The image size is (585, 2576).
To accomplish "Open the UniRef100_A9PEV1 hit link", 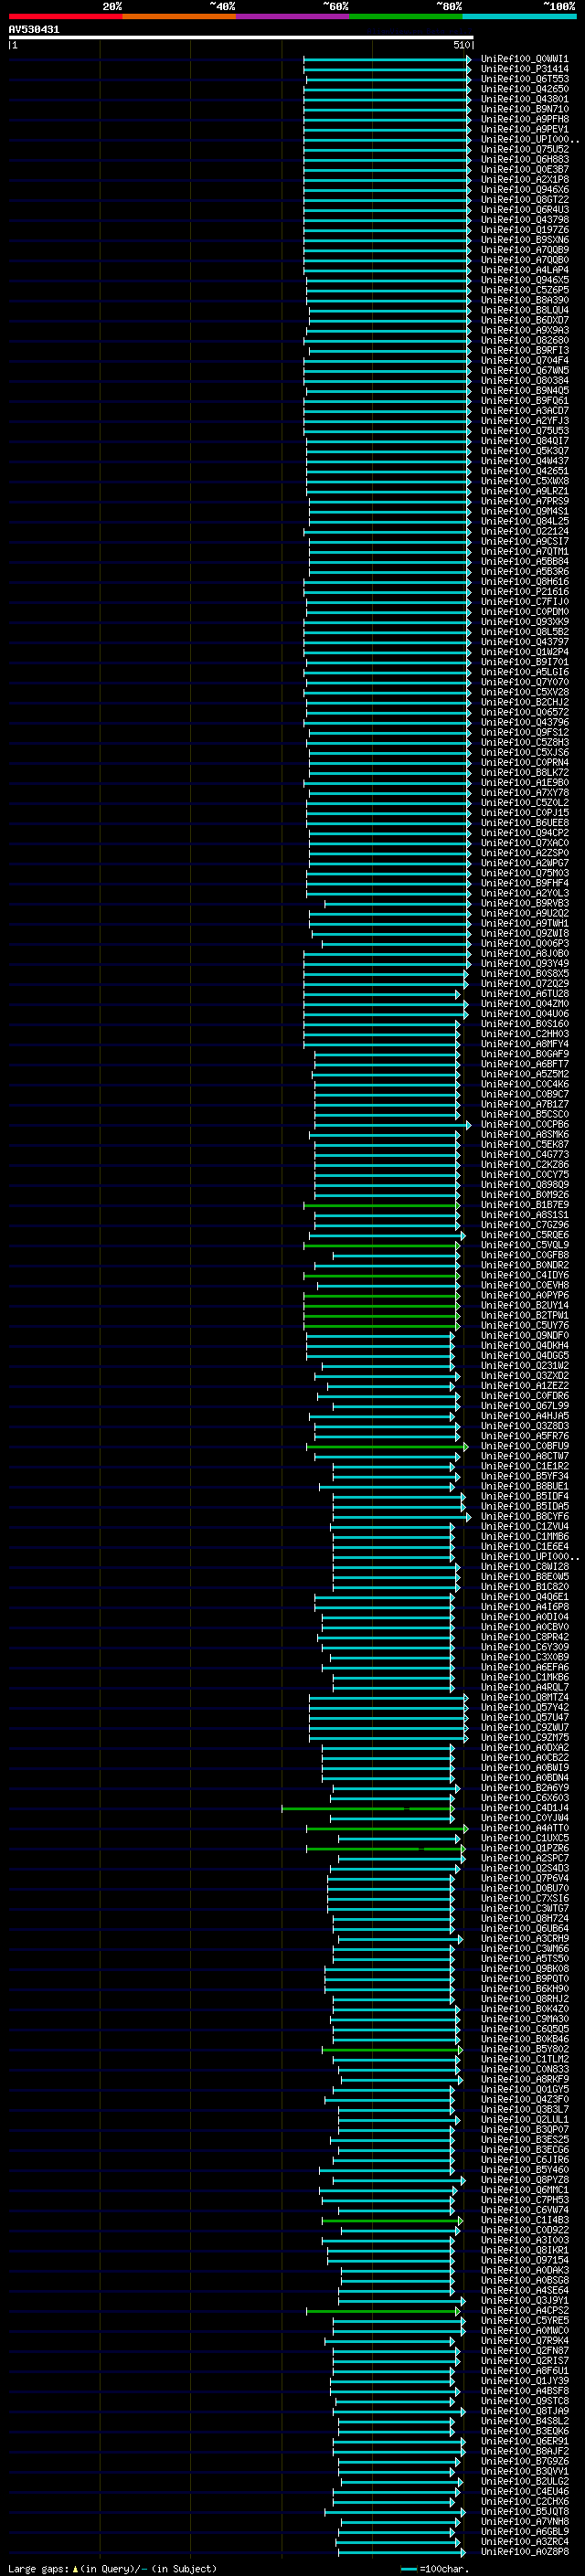I will pyautogui.click(x=525, y=129).
